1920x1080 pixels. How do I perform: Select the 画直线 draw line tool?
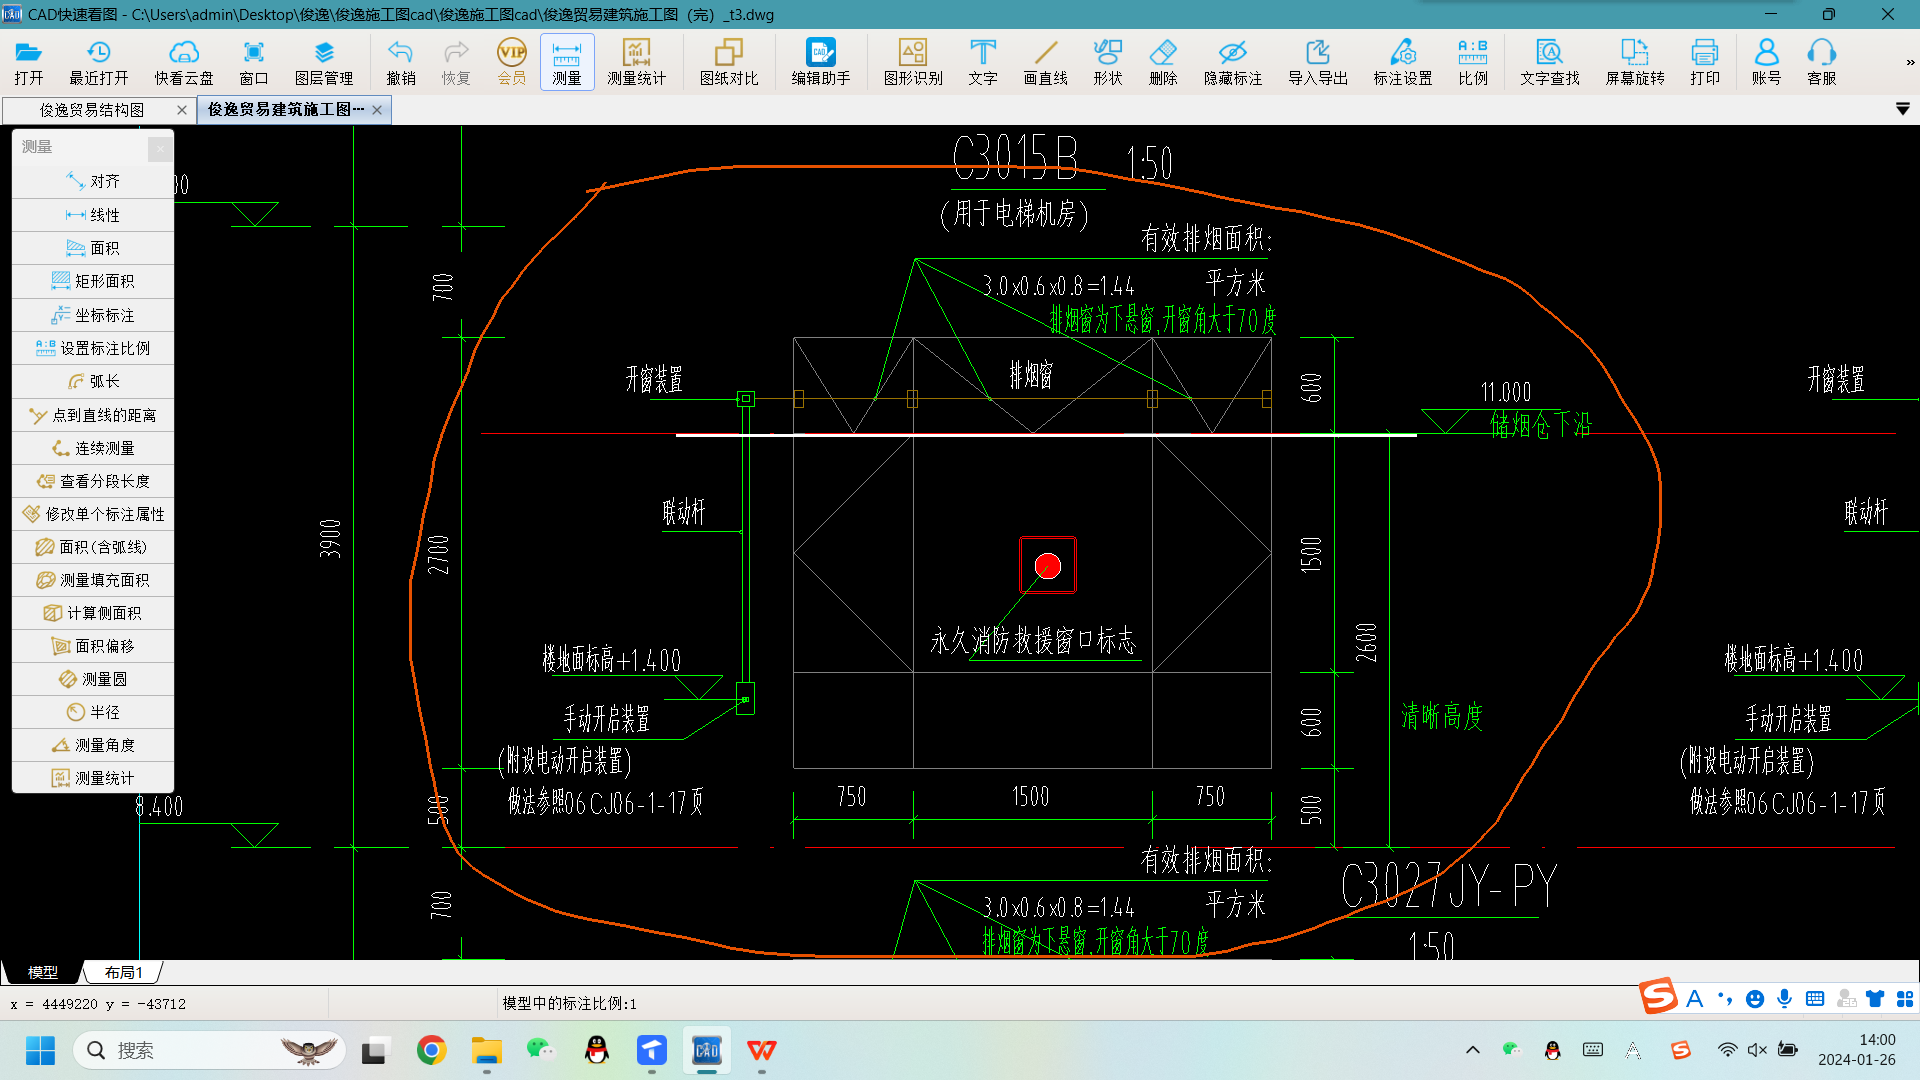click(1046, 62)
